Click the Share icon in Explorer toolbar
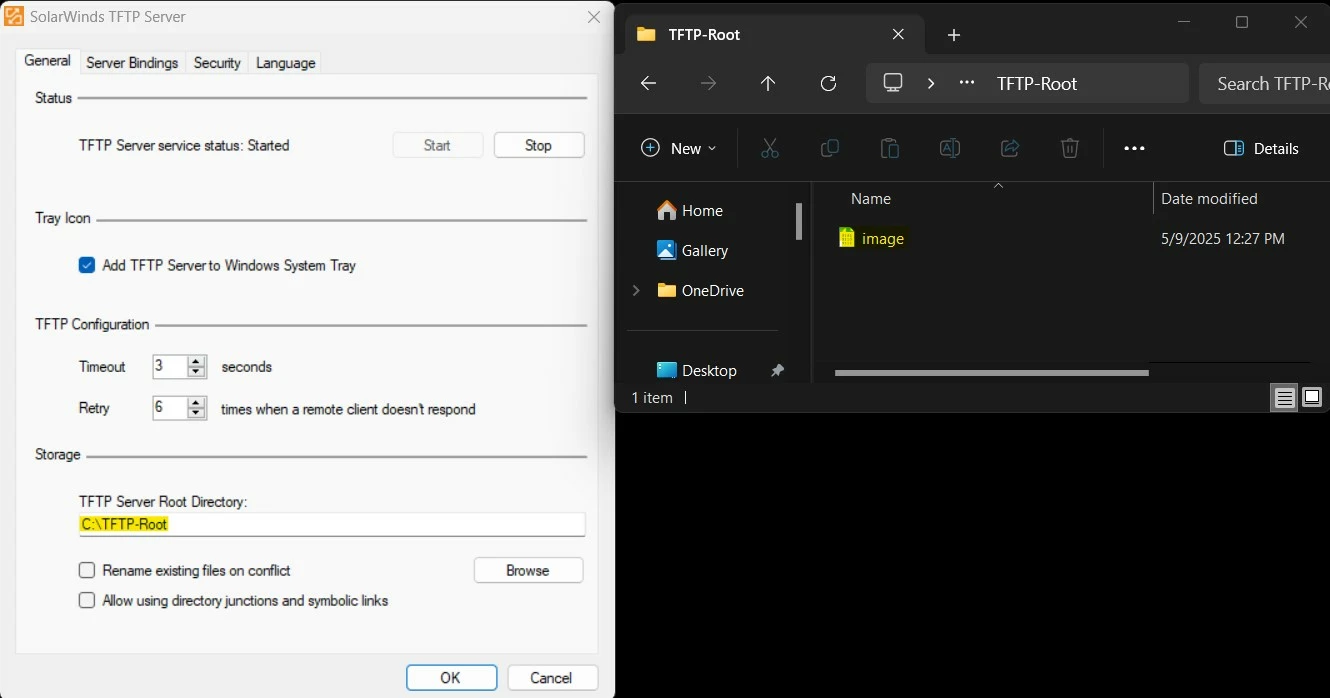 pyautogui.click(x=1009, y=148)
